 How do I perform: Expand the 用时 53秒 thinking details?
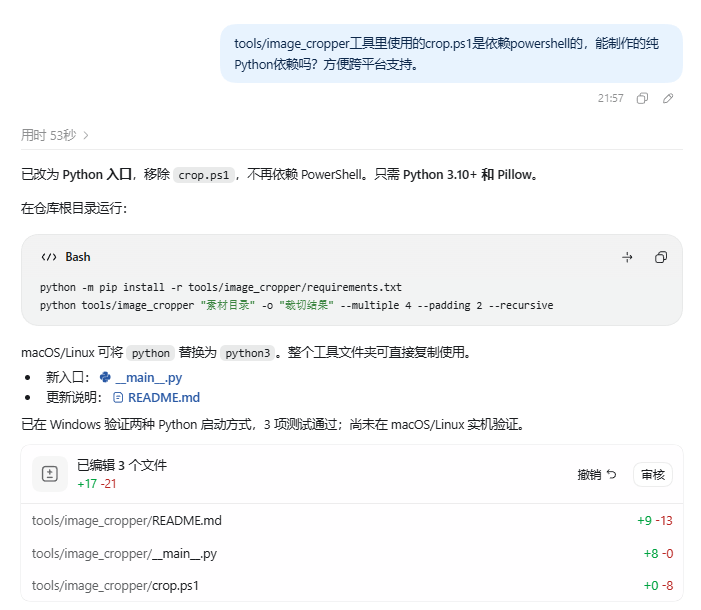click(55, 135)
